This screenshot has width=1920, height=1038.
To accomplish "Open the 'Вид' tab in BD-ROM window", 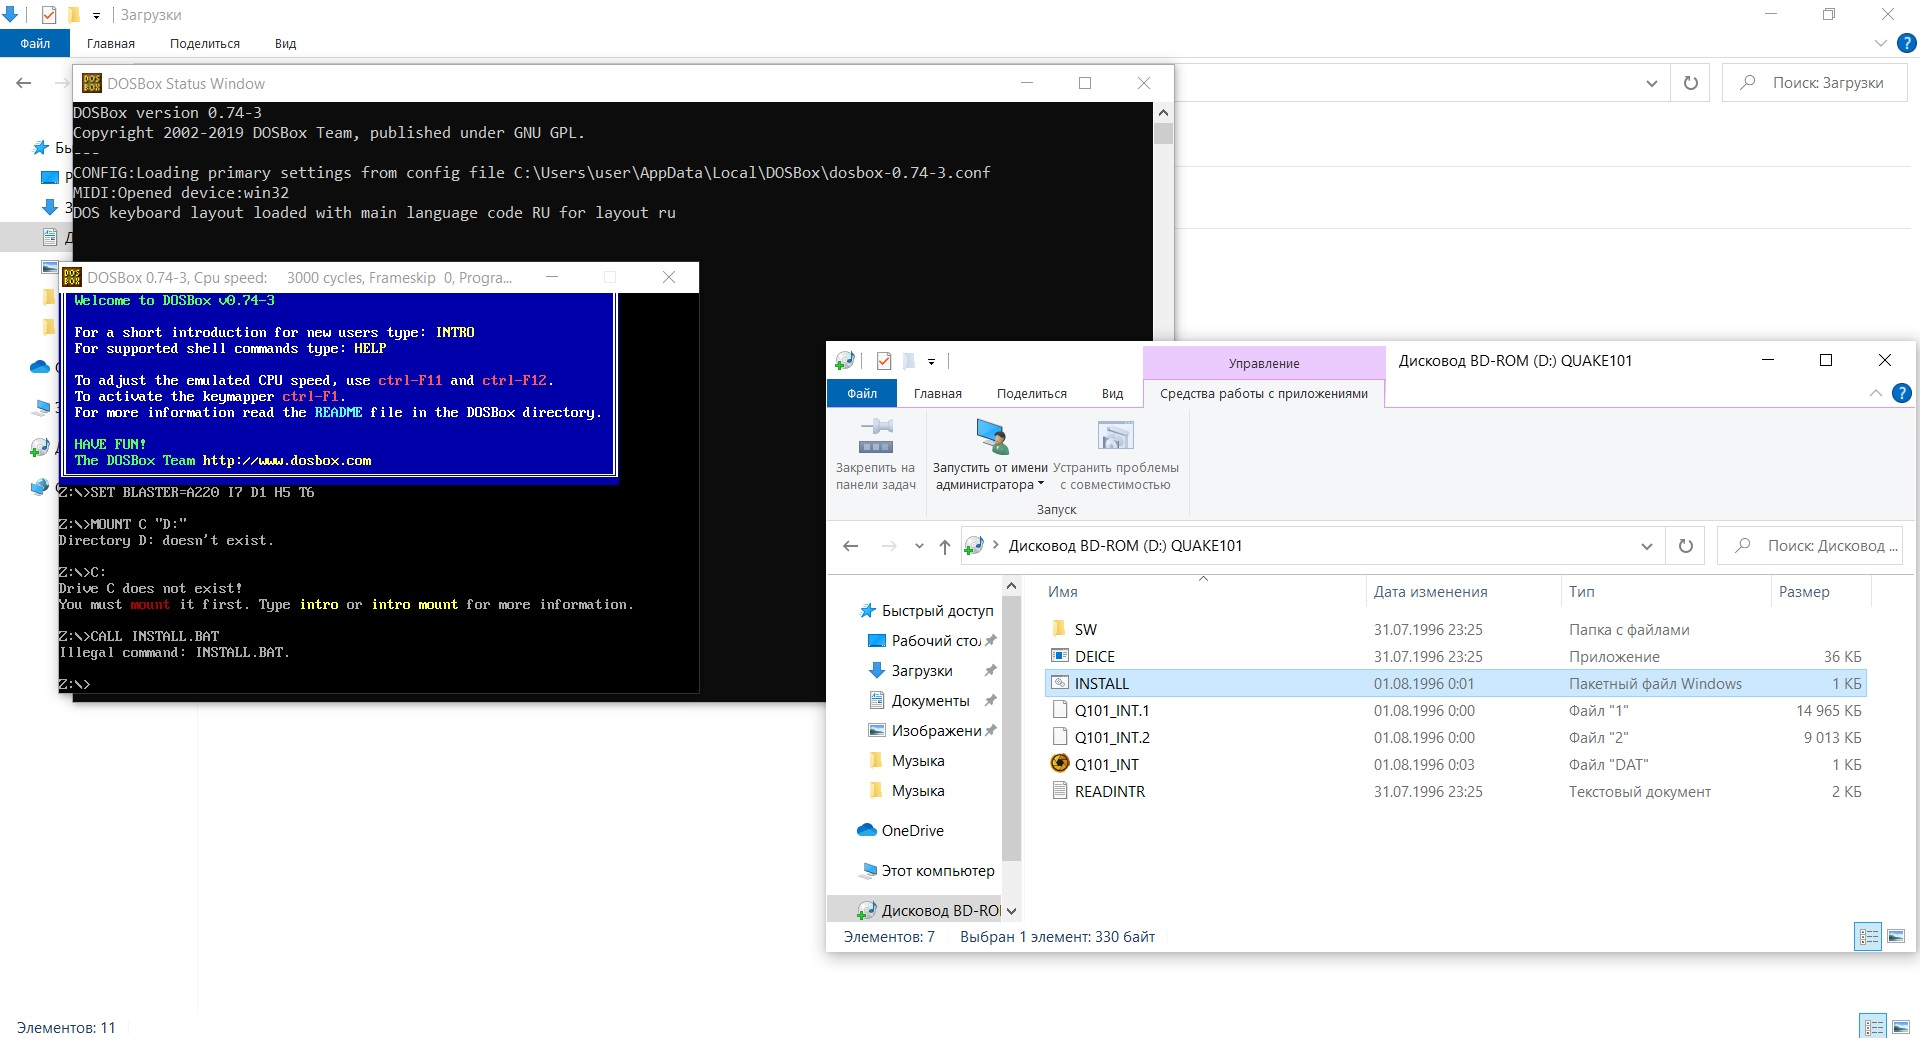I will tap(1112, 394).
